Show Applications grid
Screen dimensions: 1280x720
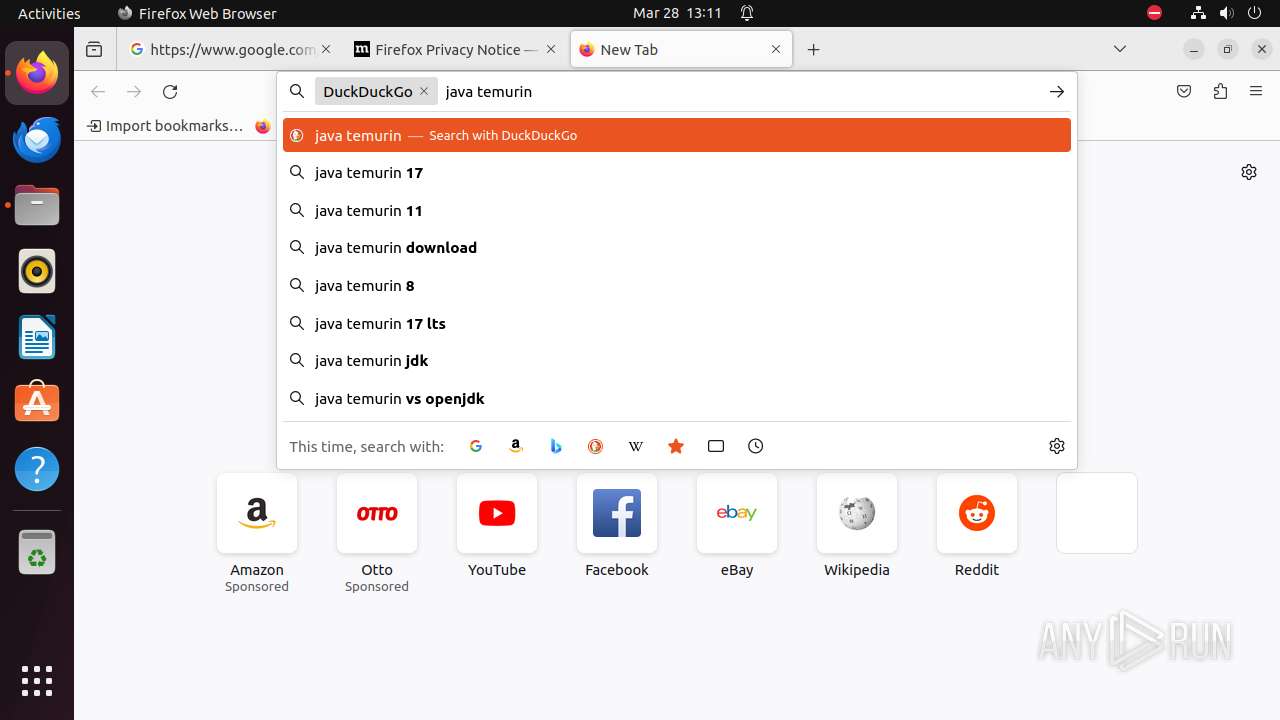pos(37,680)
